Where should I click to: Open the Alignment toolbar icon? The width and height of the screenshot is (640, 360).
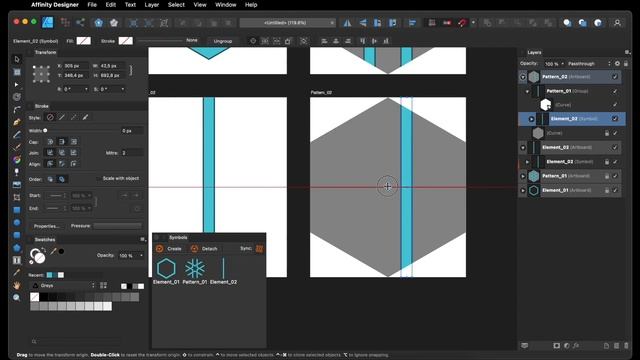pos(412,23)
